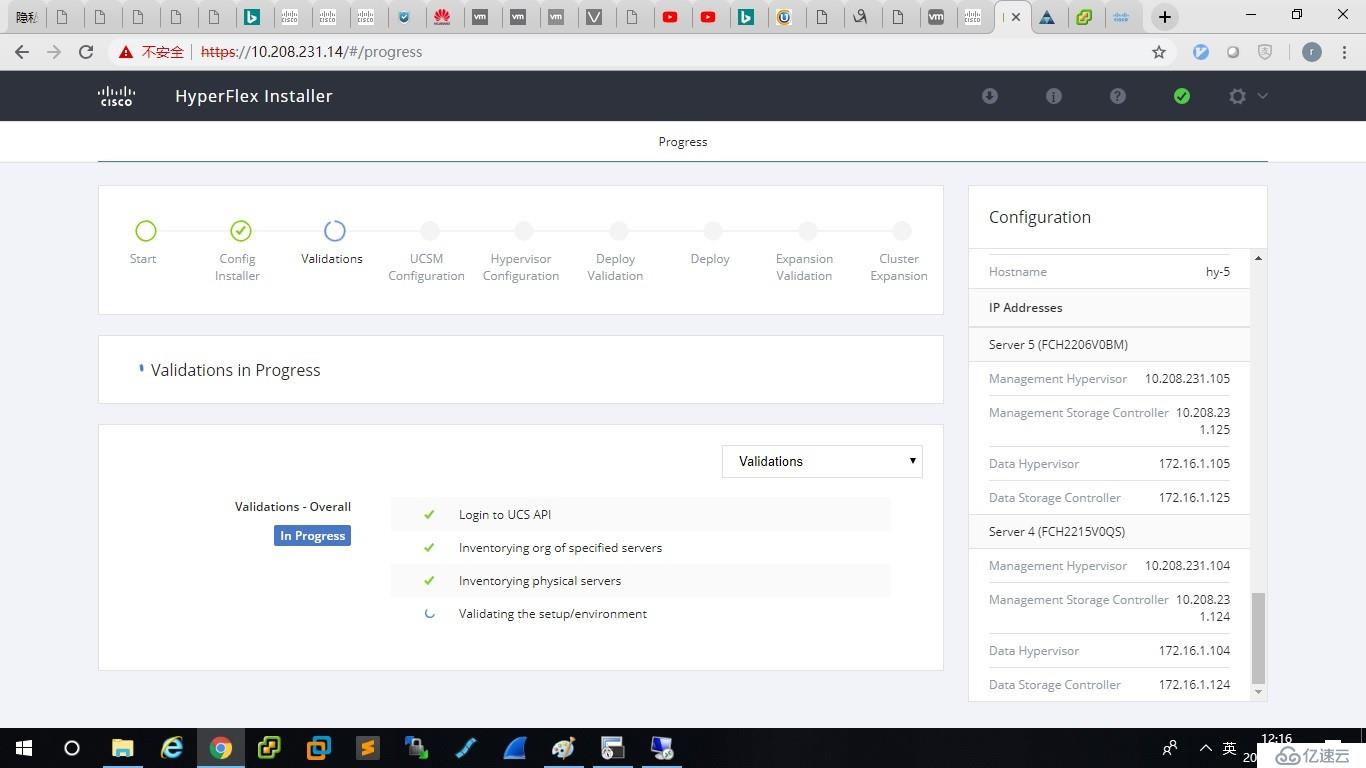Click the Validations in Progress text
The height and width of the screenshot is (768, 1366).
pos(236,370)
